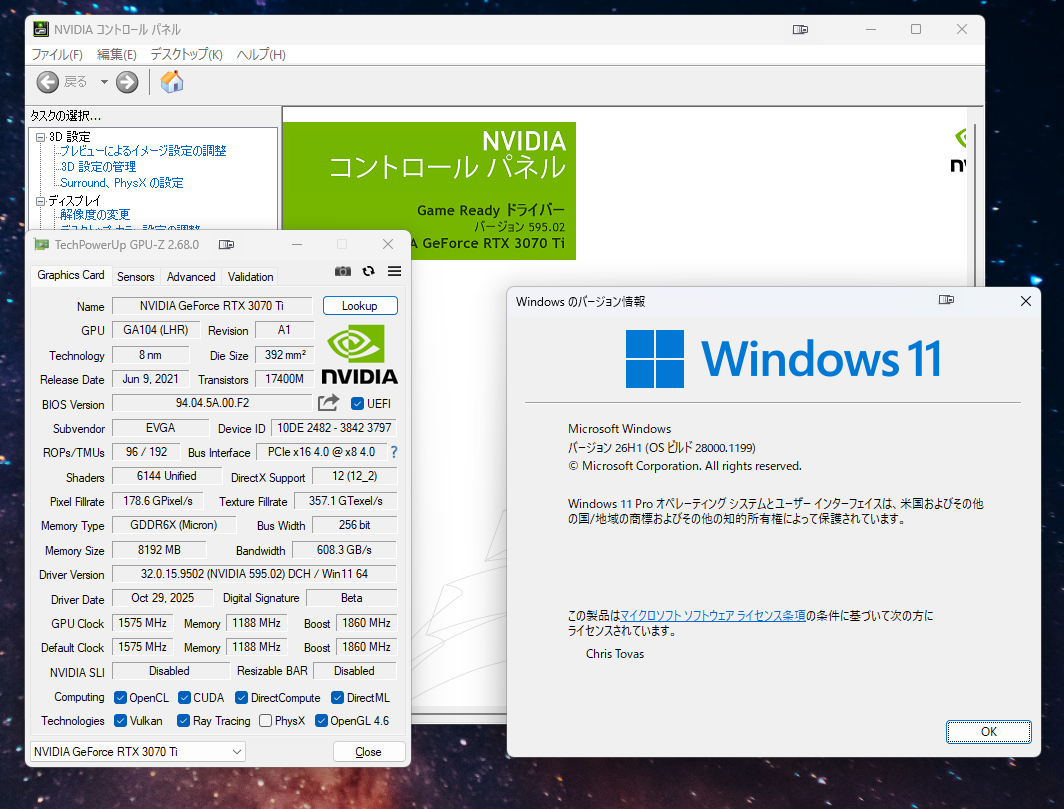Click the snap icon in NVIDIA Control Panel title bar

tap(801, 29)
